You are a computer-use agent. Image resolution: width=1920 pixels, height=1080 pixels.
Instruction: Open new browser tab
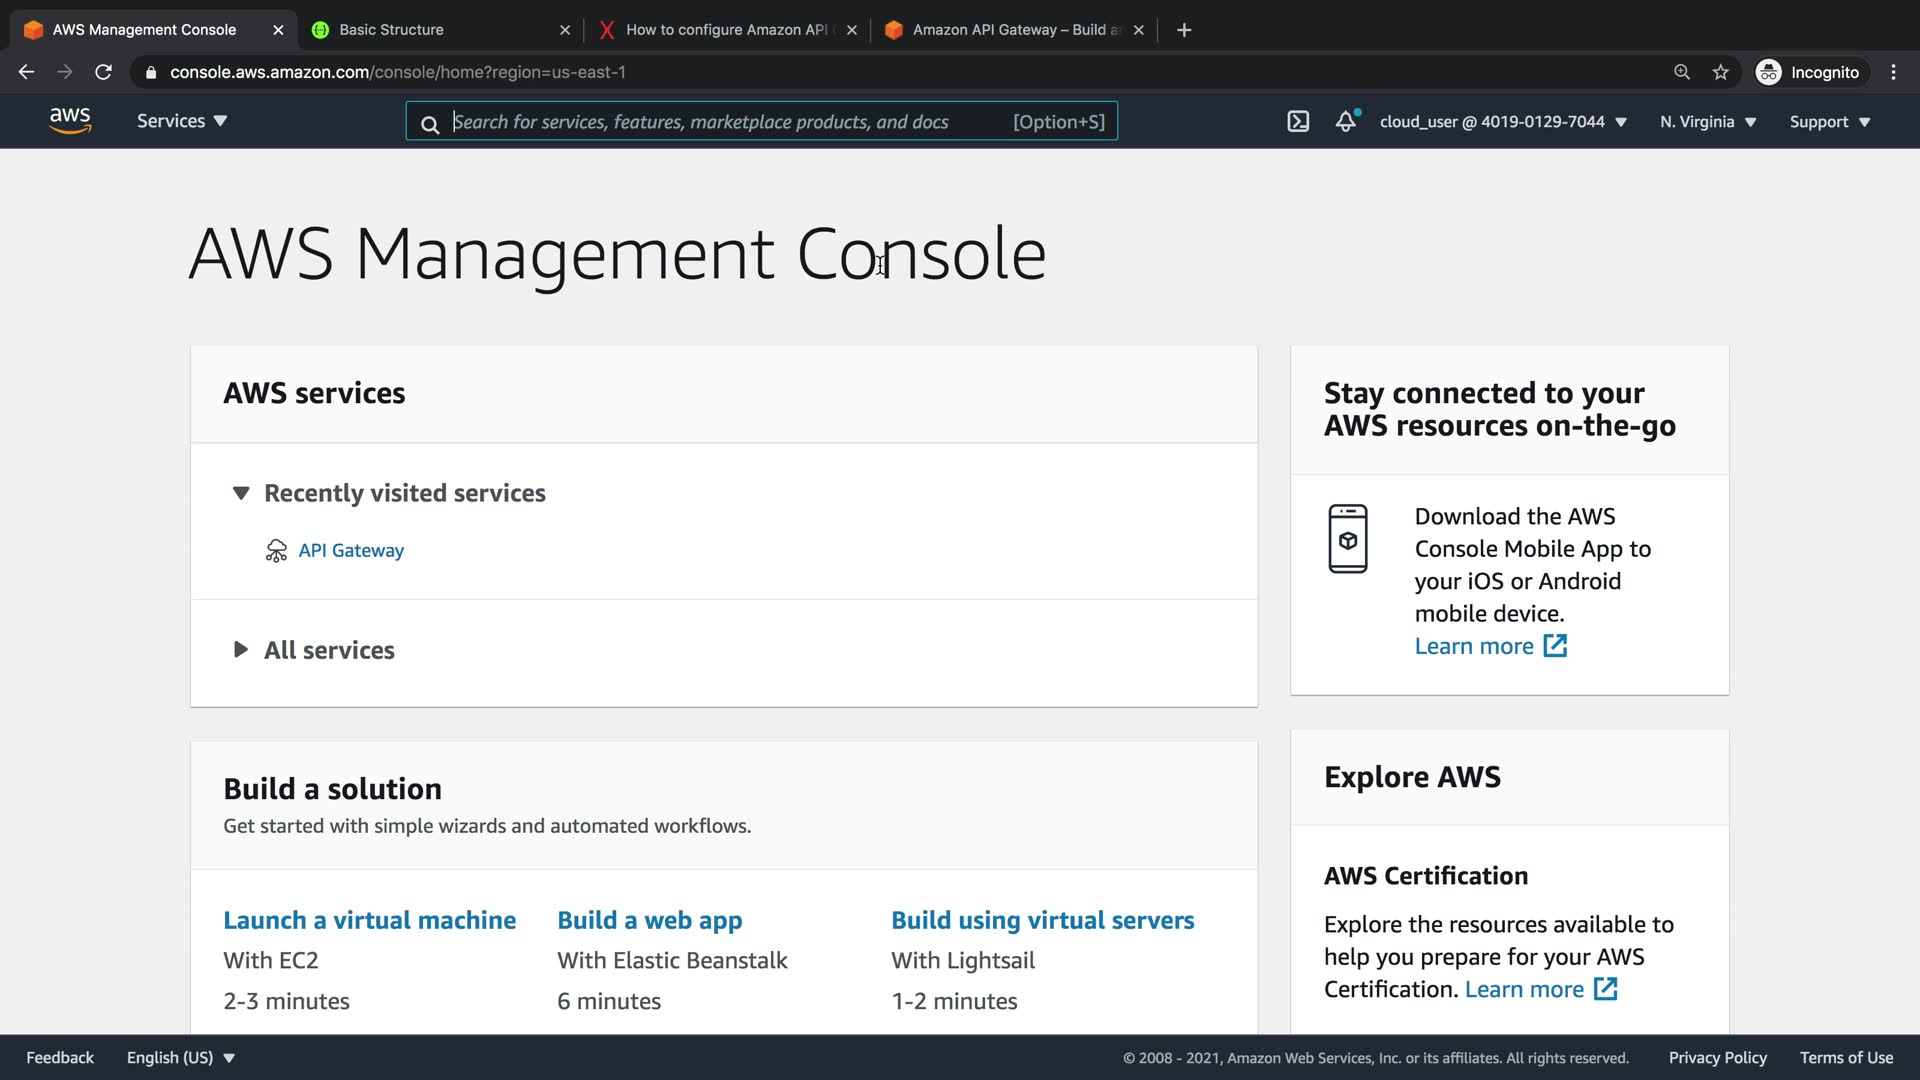[x=1184, y=30]
